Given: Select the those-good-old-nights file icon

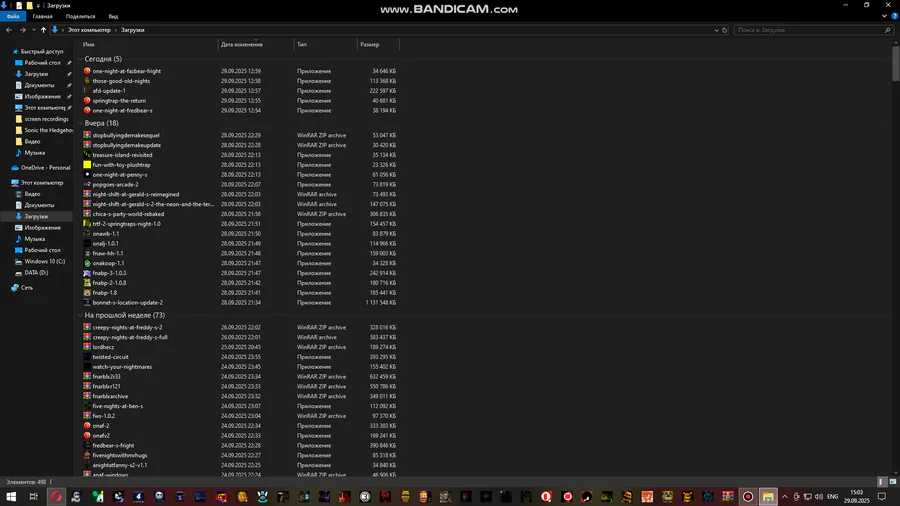Looking at the screenshot, I should pyautogui.click(x=87, y=81).
